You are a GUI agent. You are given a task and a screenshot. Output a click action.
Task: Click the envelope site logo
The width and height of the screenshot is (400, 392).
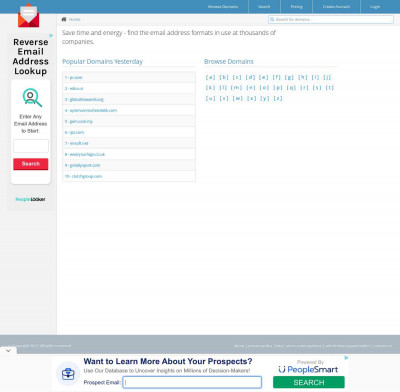tap(28, 16)
